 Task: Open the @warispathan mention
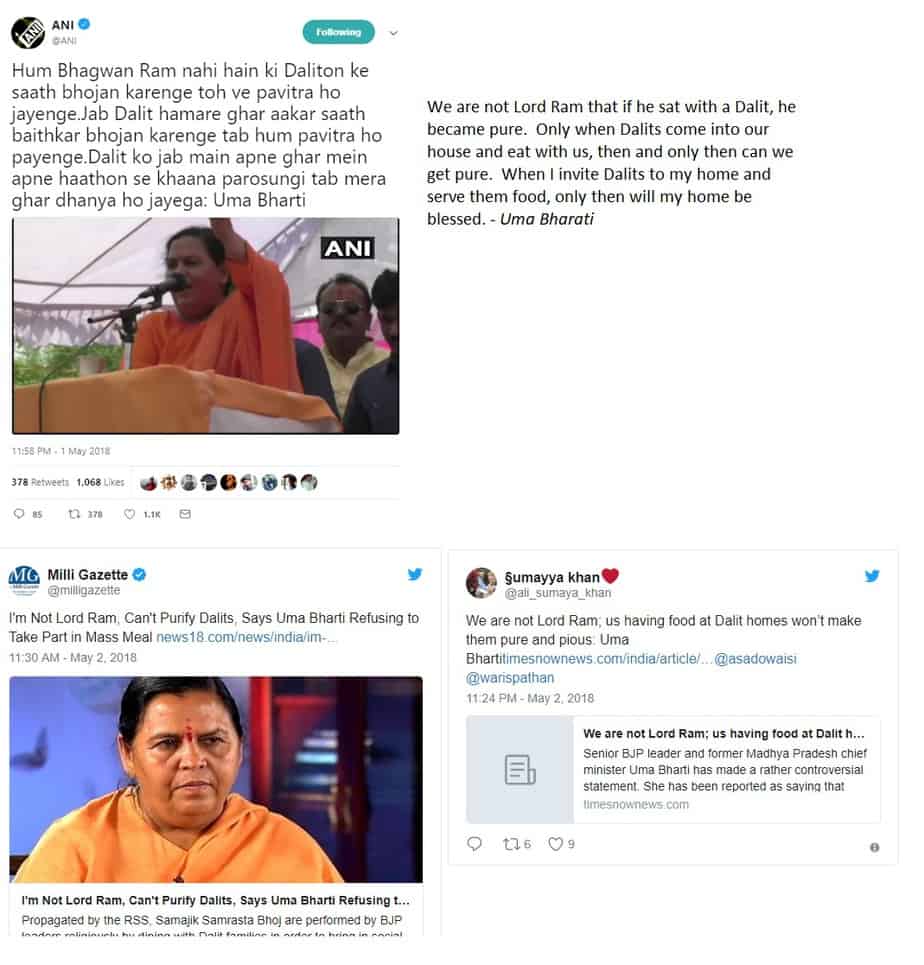coord(510,678)
